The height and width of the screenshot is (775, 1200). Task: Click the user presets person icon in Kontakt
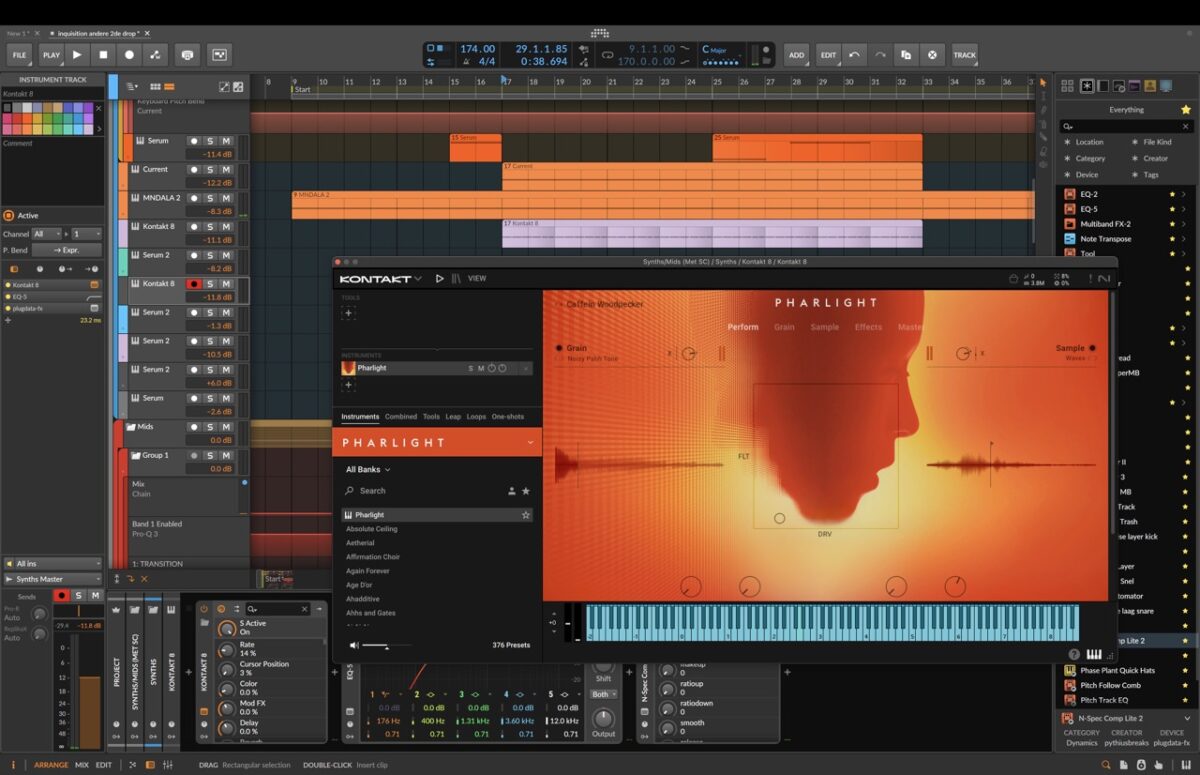[511, 491]
